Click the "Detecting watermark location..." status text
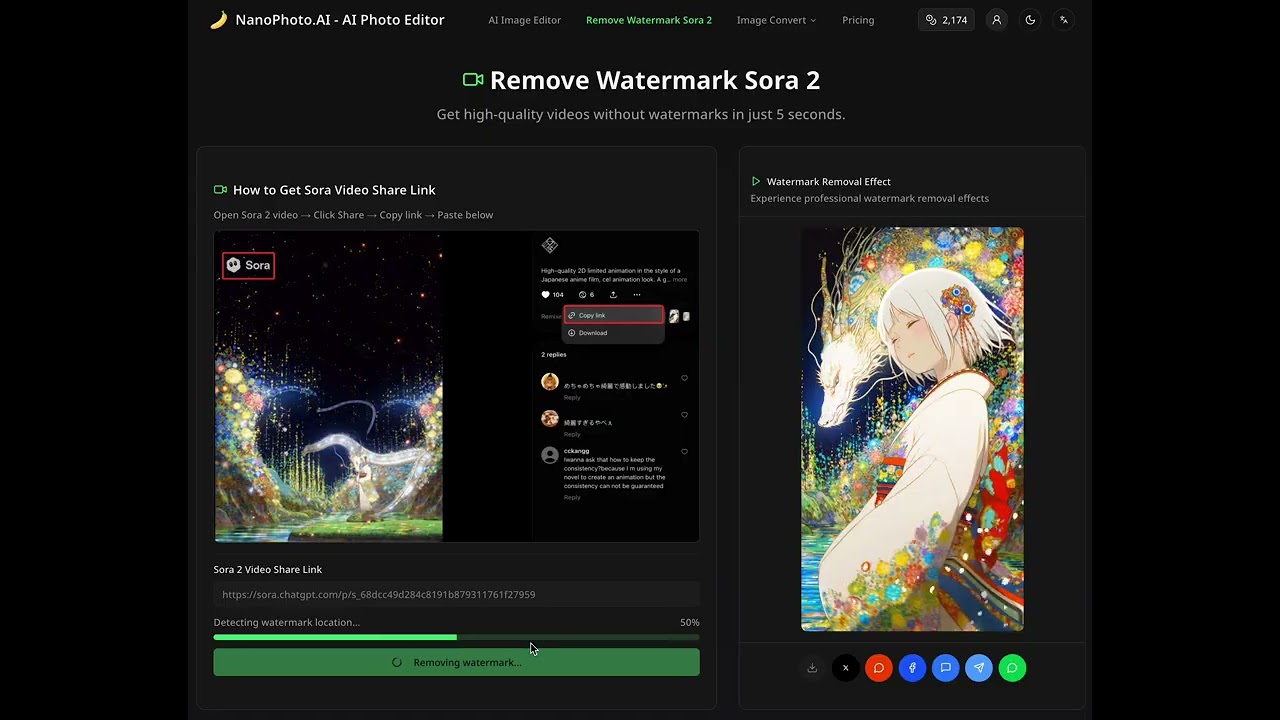1280x720 pixels. click(x=287, y=622)
